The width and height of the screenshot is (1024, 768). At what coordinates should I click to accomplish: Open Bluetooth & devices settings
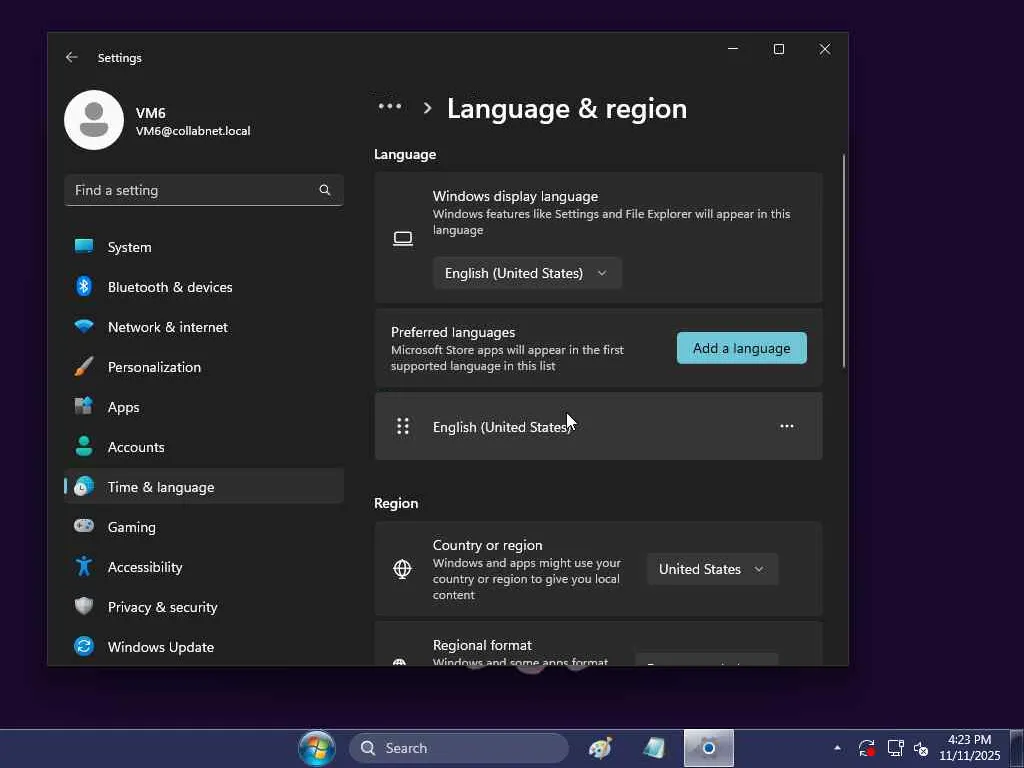204,287
